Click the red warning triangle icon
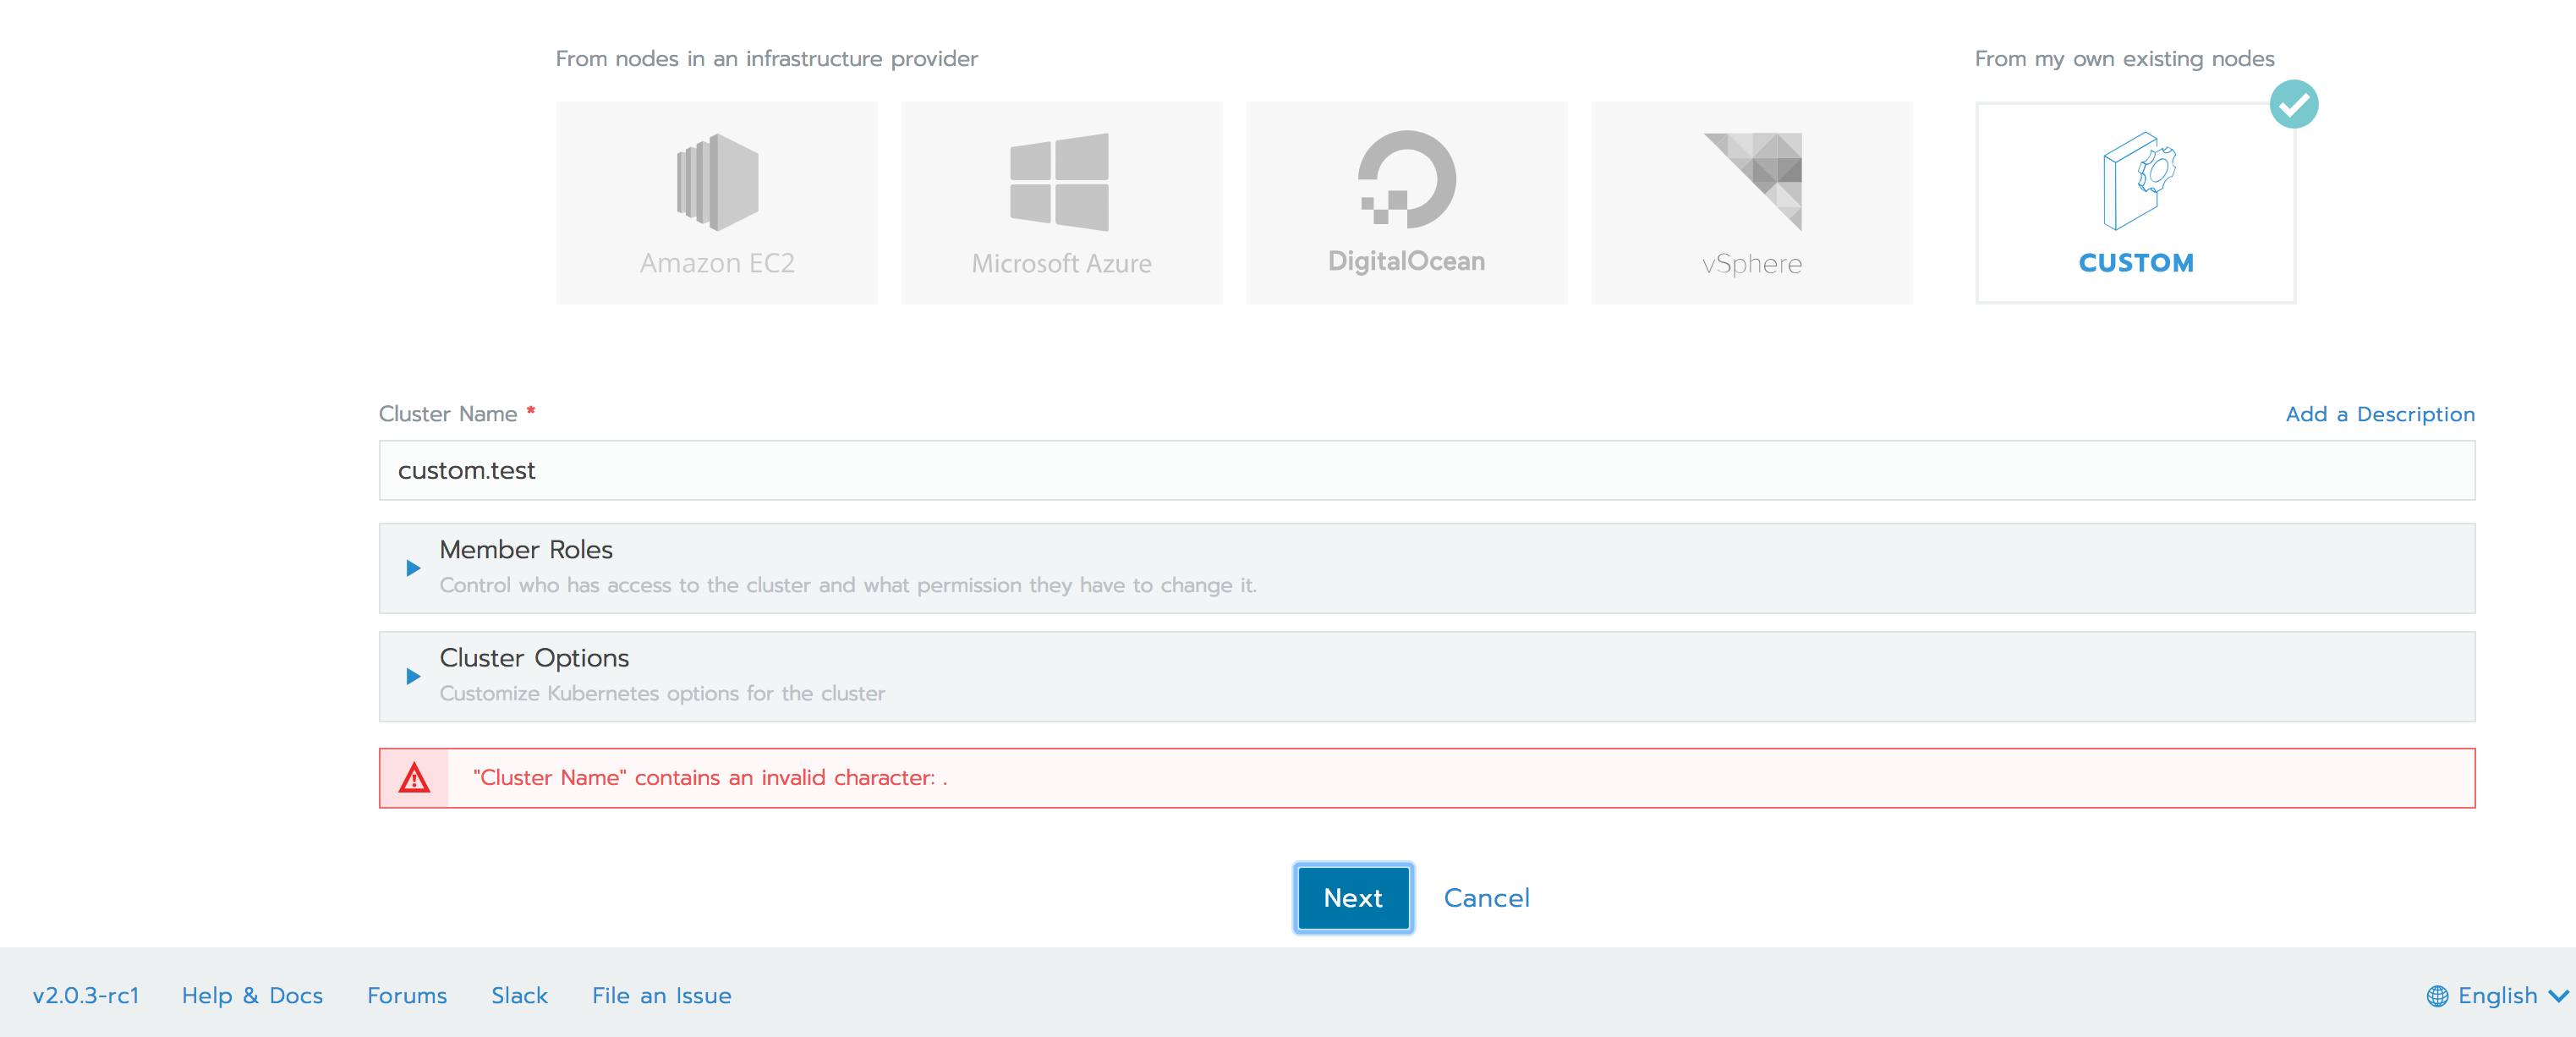Screen dimensions: 2576x1037 (x=414, y=778)
